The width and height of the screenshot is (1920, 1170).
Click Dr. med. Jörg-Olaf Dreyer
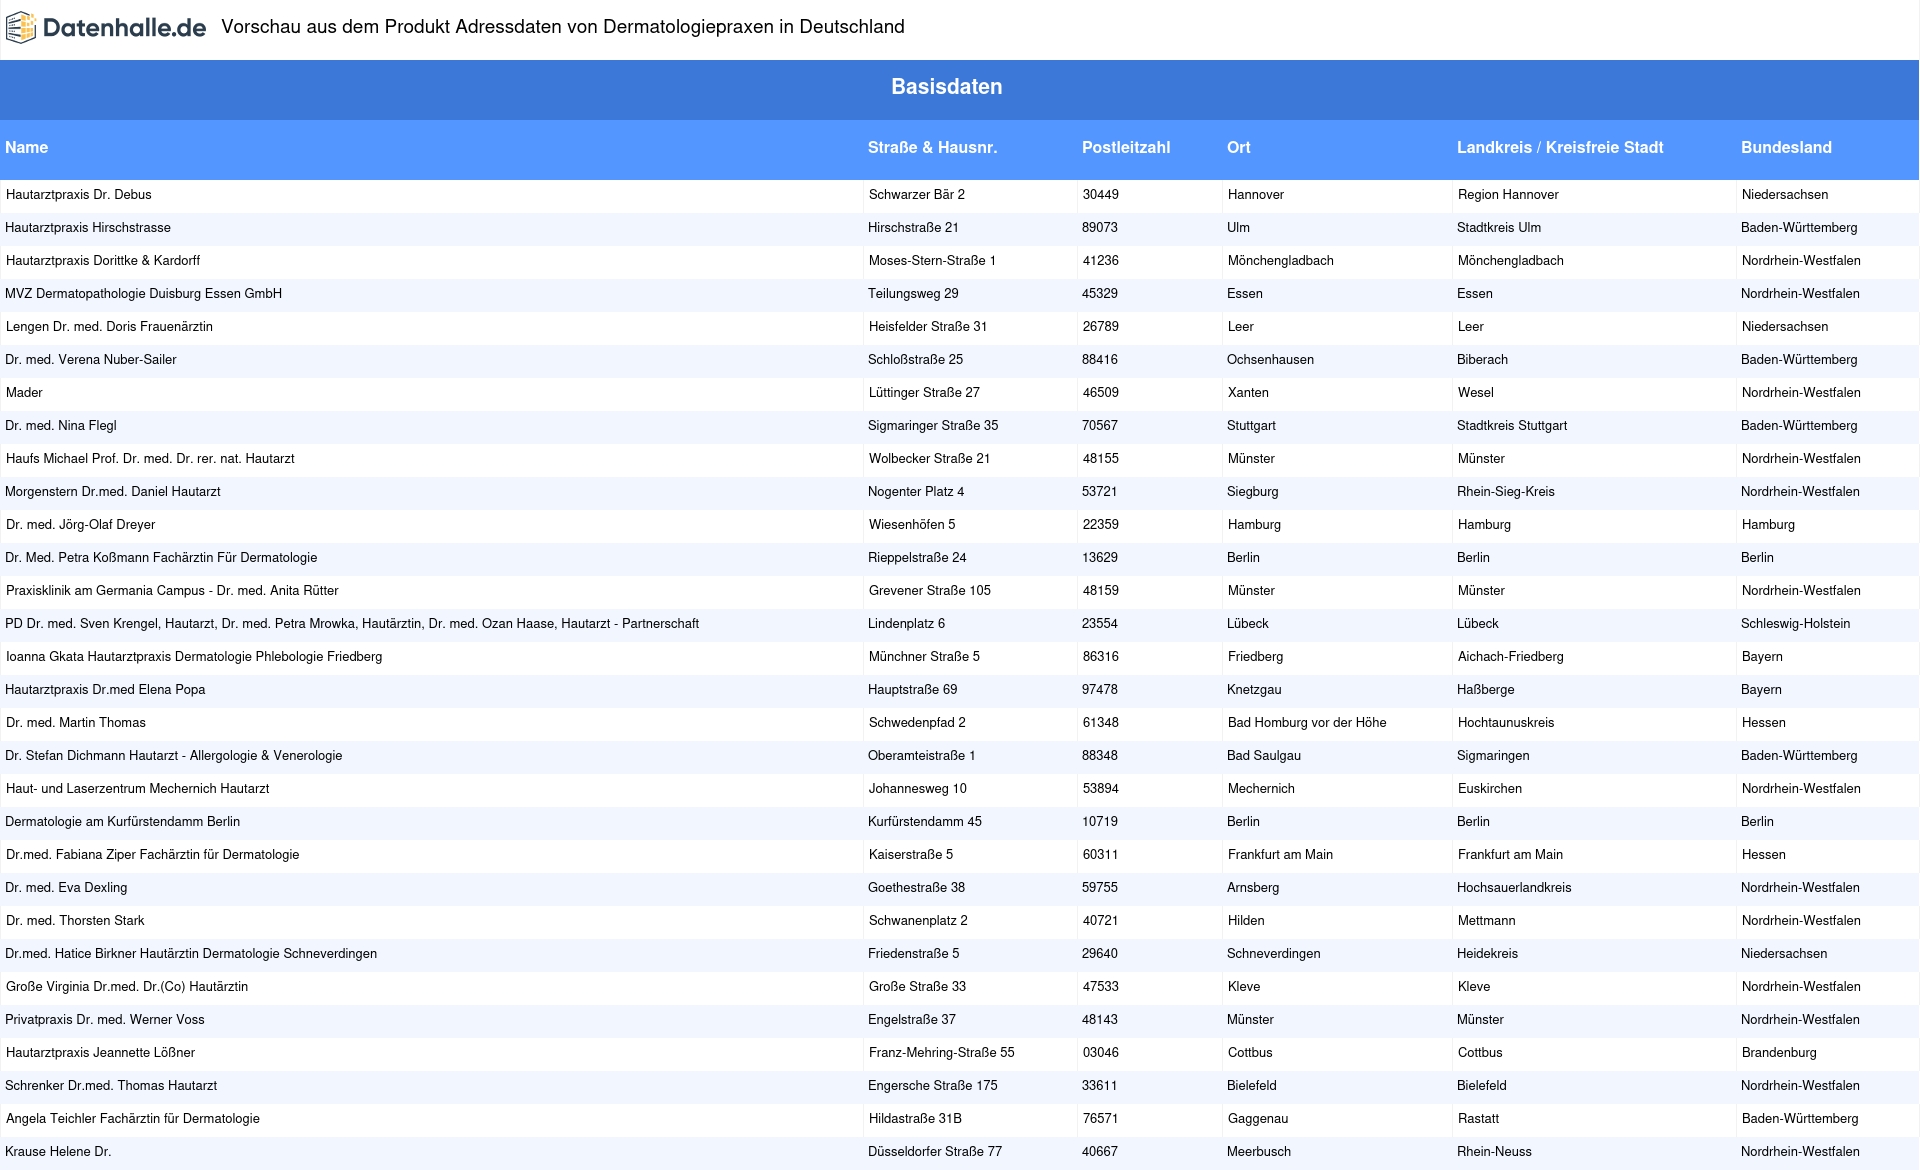tap(81, 525)
